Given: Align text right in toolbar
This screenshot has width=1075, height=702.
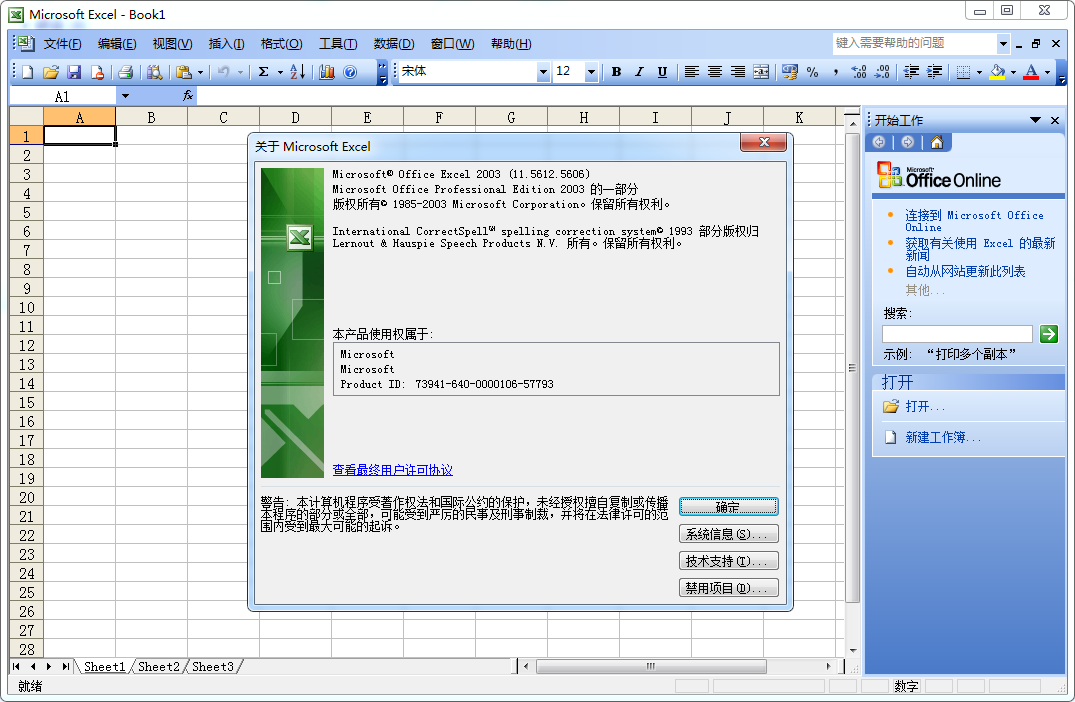Looking at the screenshot, I should click(x=738, y=72).
